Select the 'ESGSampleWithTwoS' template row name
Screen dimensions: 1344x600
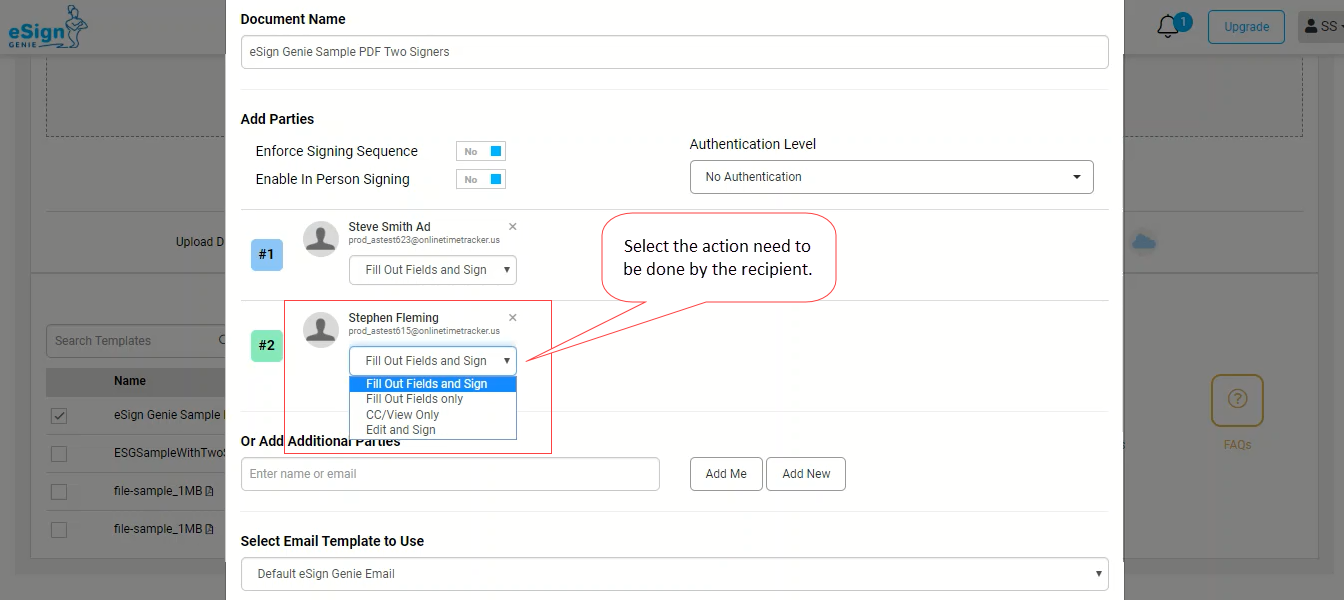click(168, 453)
